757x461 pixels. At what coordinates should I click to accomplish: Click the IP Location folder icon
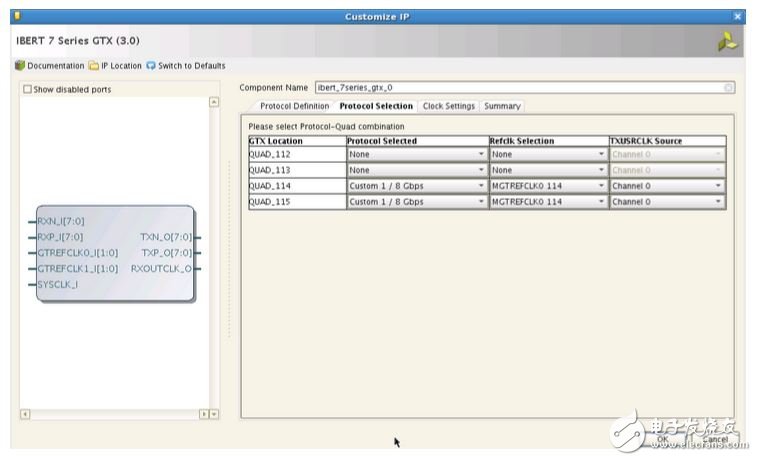point(93,66)
